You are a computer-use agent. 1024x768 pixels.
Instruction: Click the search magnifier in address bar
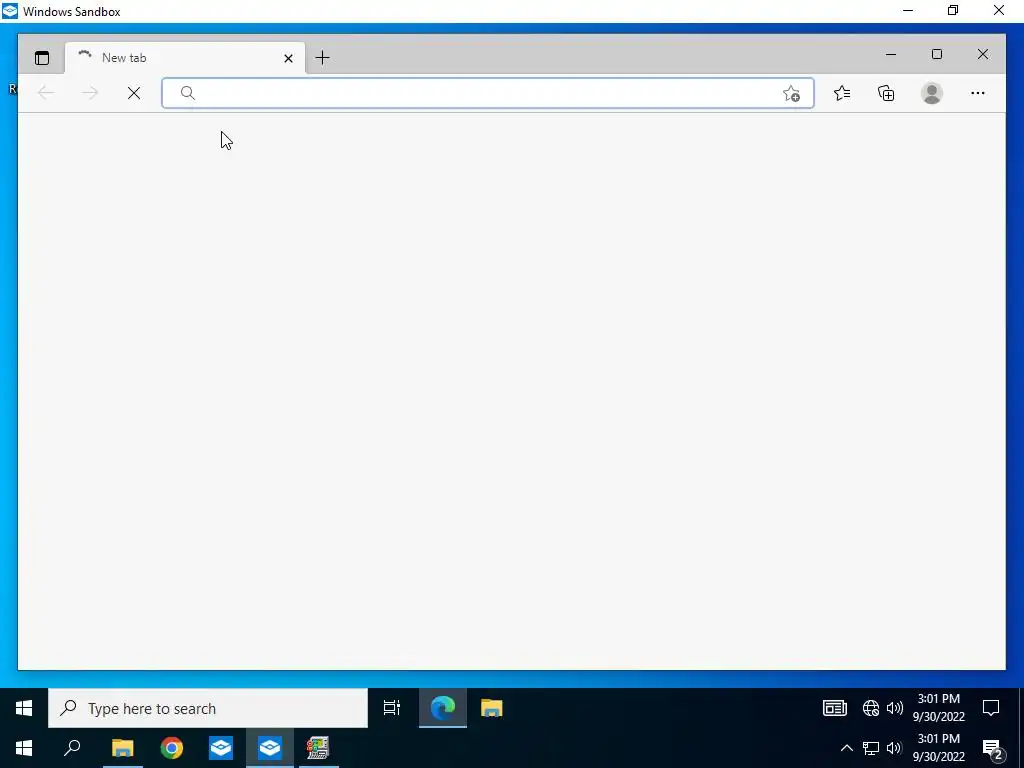(187, 93)
